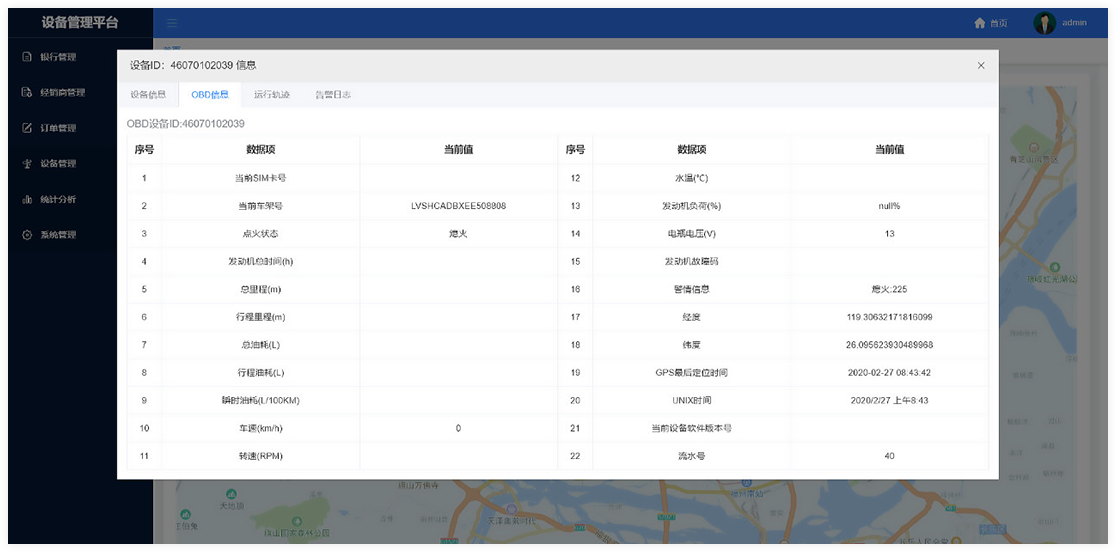Click the 统计分析 bar chart icon
This screenshot has height=552, width=1116.
pos(27,199)
